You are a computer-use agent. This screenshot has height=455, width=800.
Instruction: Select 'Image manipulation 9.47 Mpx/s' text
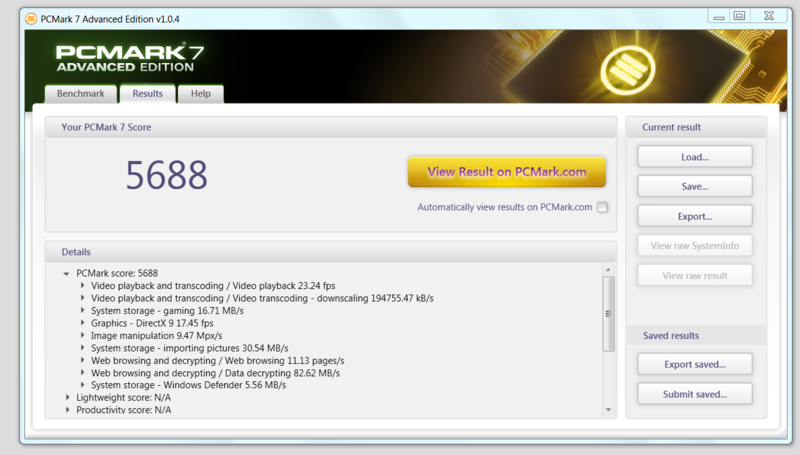[x=157, y=336]
